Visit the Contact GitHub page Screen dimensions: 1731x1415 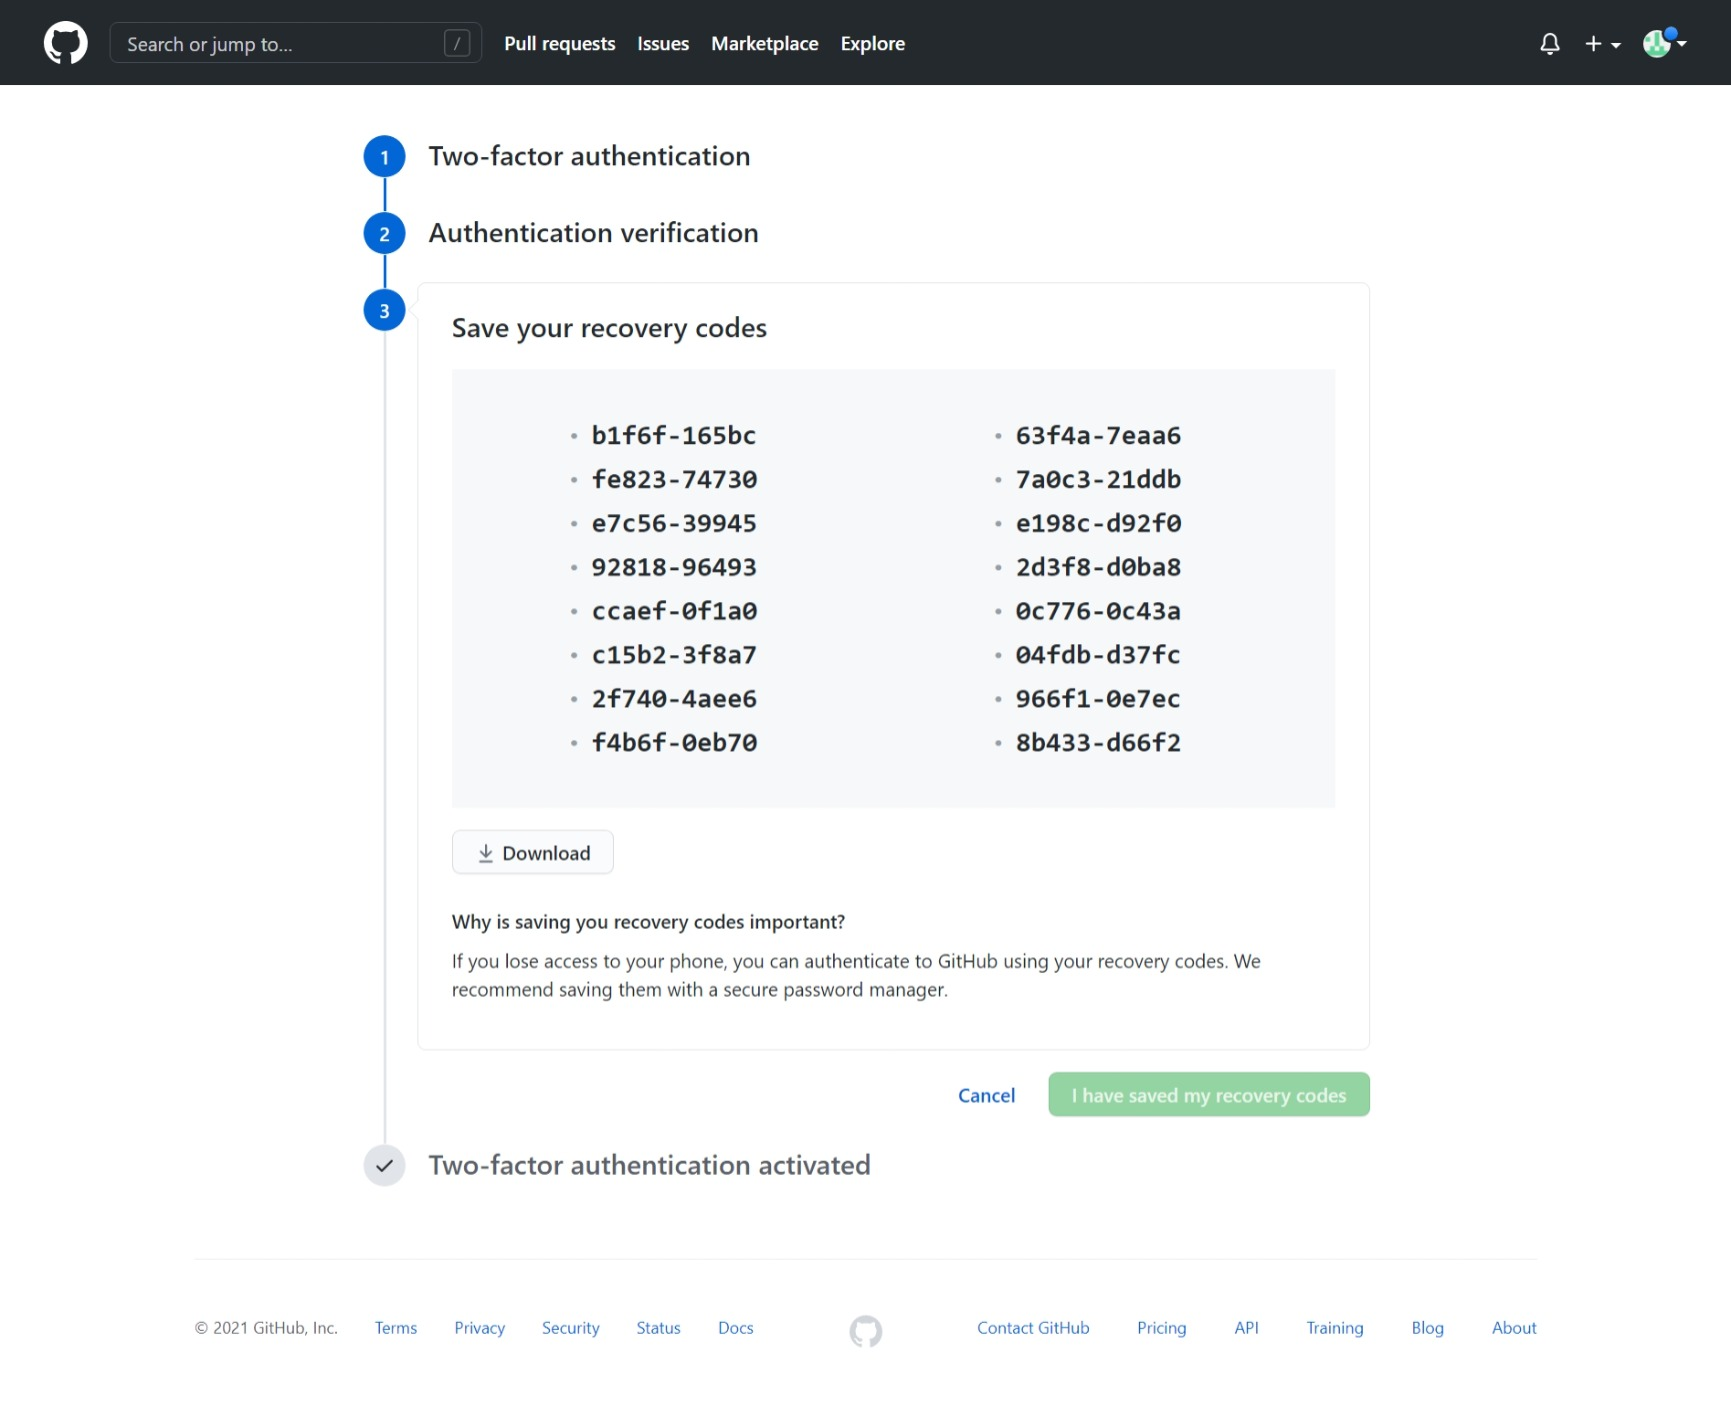(1032, 1328)
